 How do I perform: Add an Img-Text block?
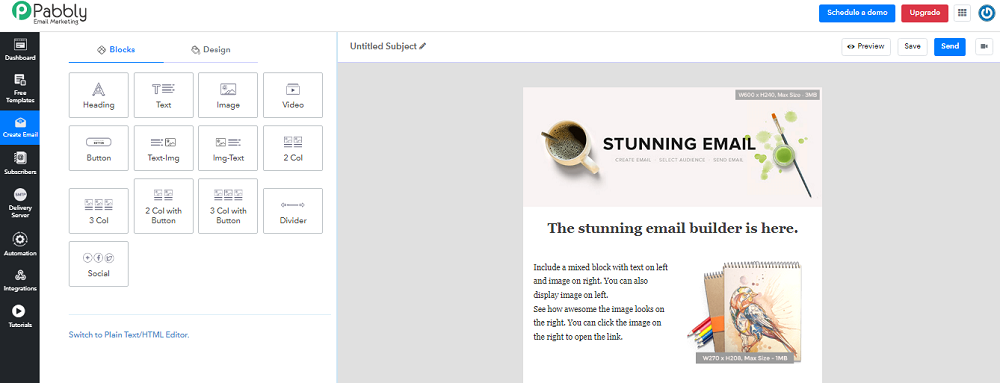click(228, 148)
